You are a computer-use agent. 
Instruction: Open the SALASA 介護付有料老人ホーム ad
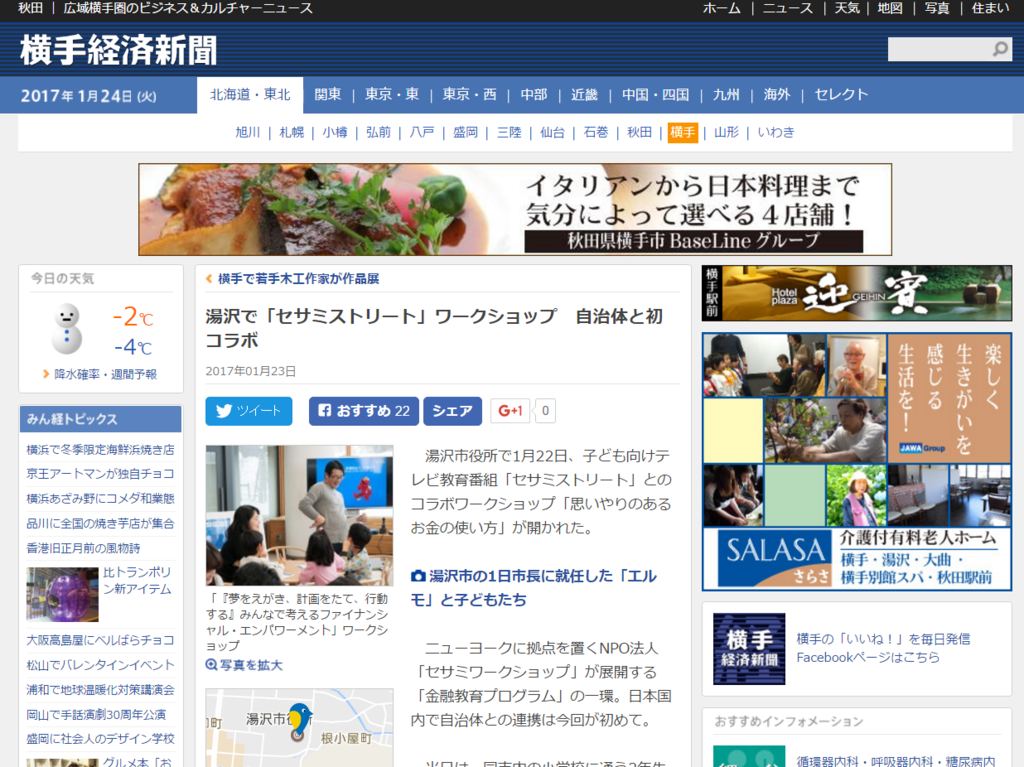pos(857,461)
